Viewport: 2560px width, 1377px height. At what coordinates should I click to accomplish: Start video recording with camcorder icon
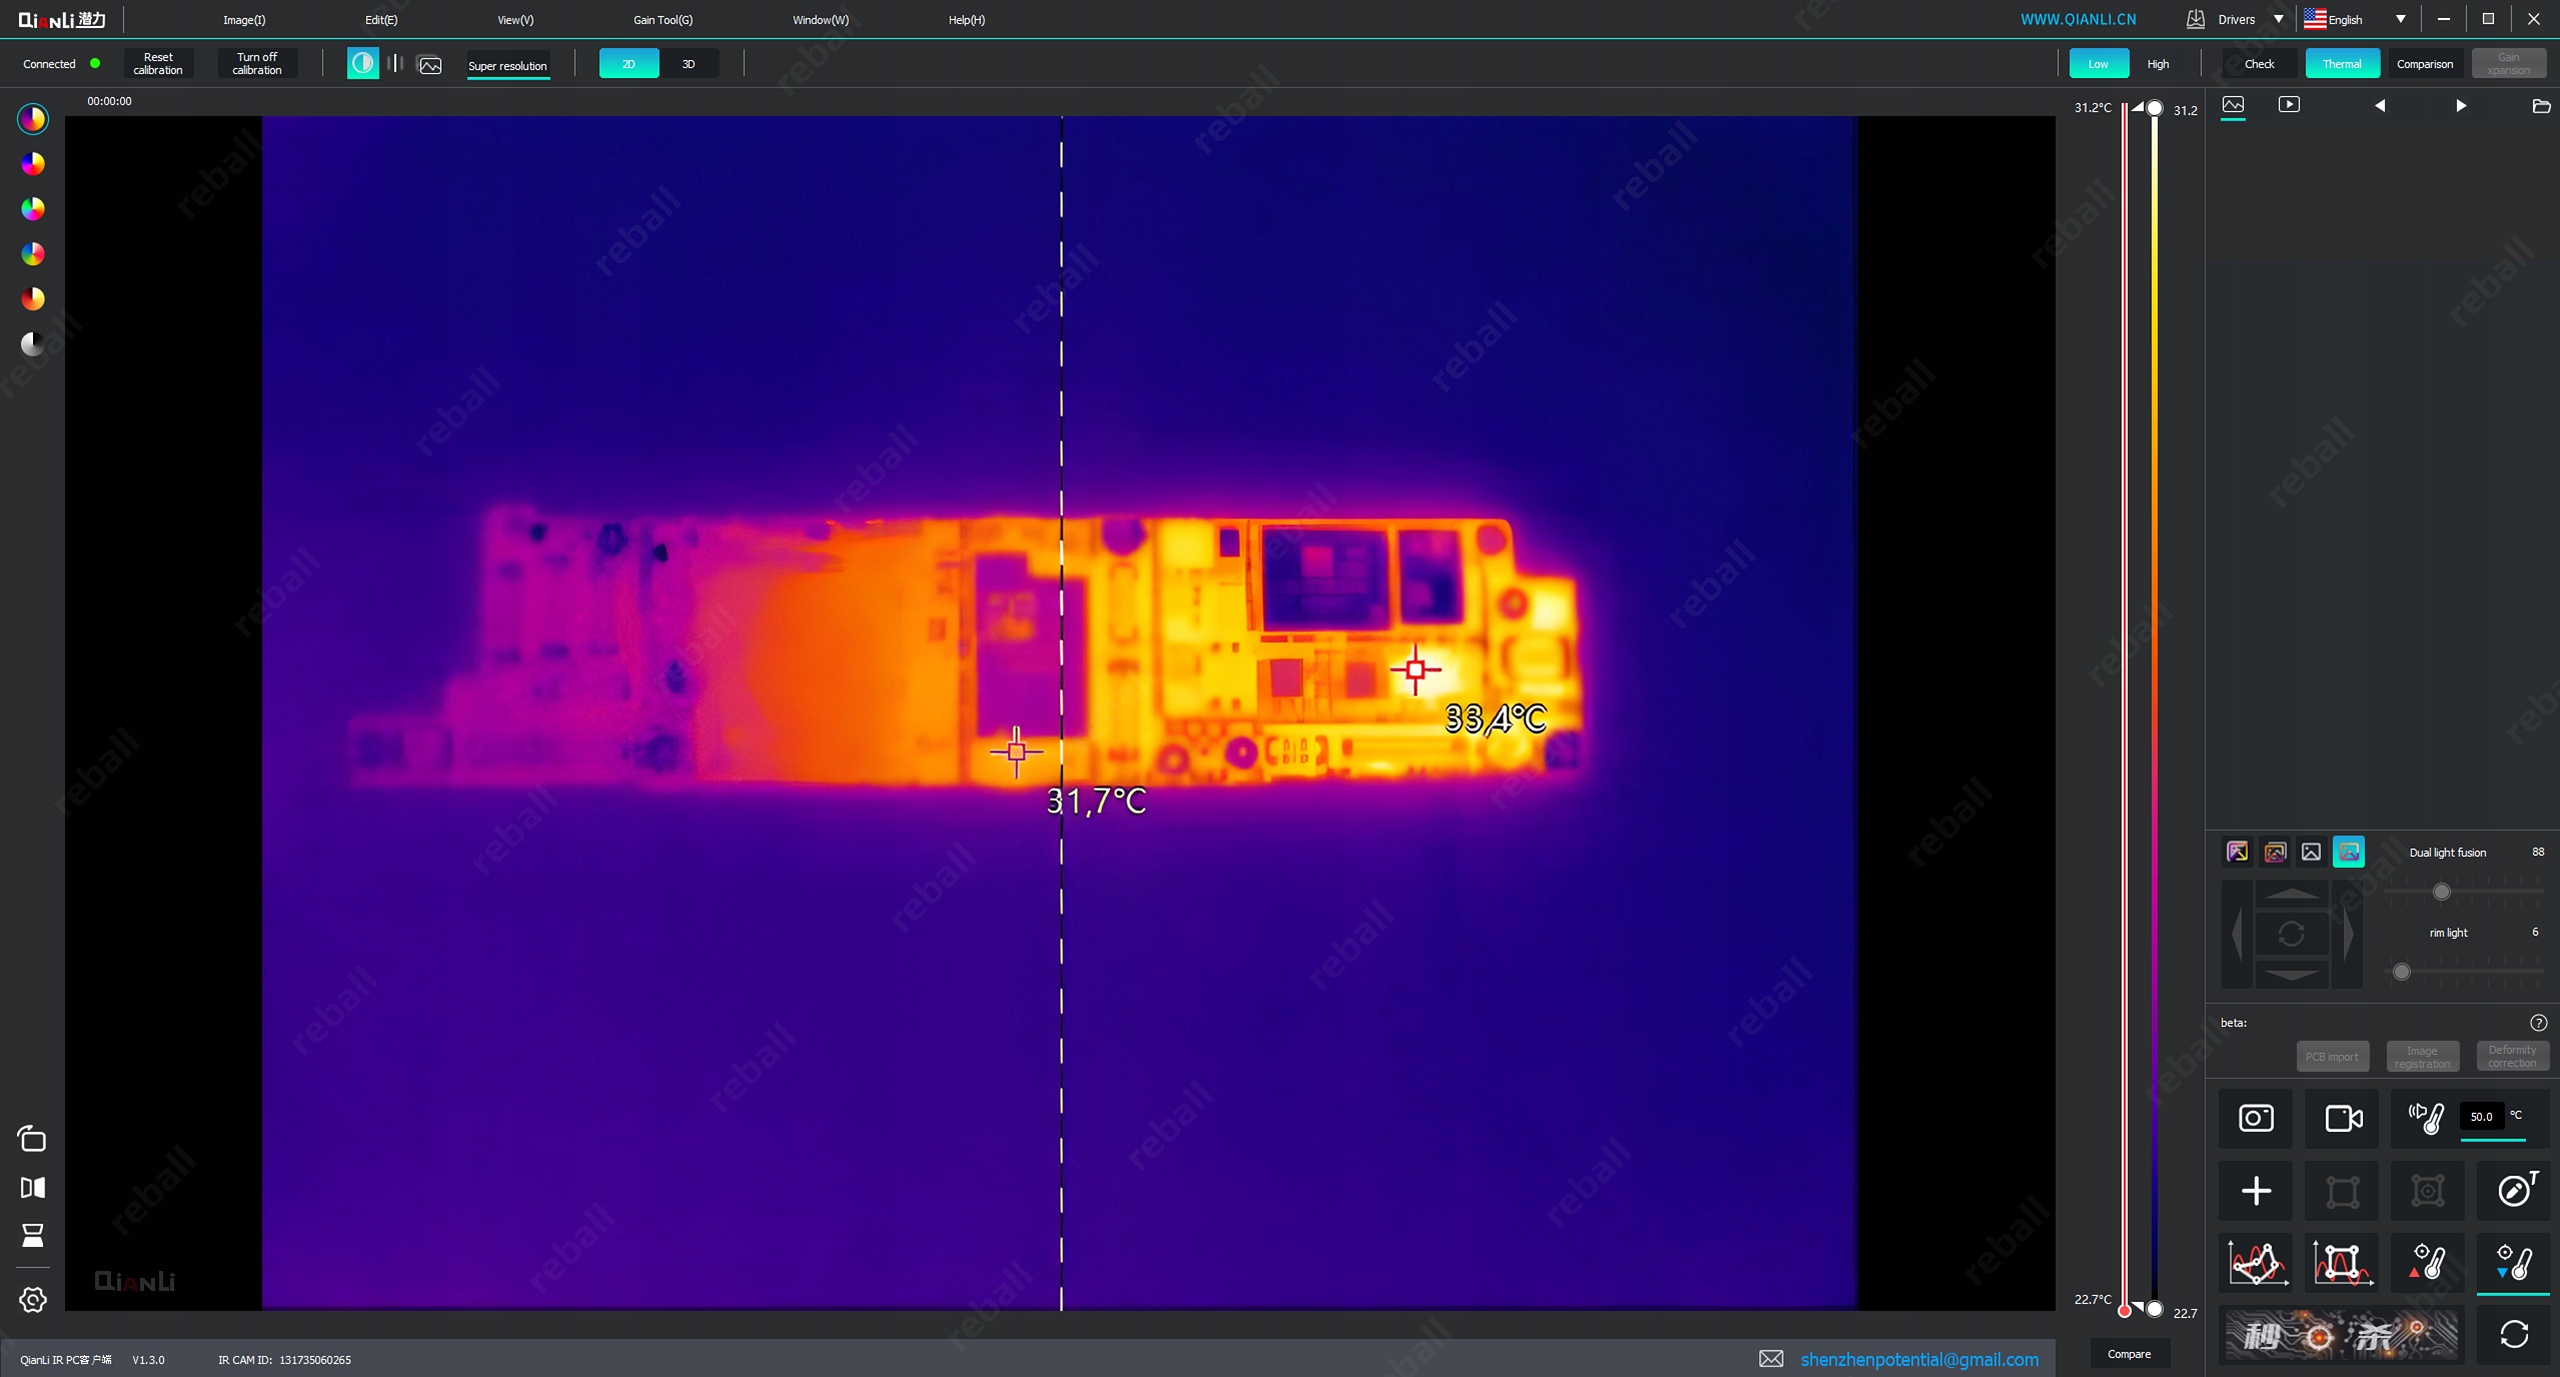click(2342, 1117)
